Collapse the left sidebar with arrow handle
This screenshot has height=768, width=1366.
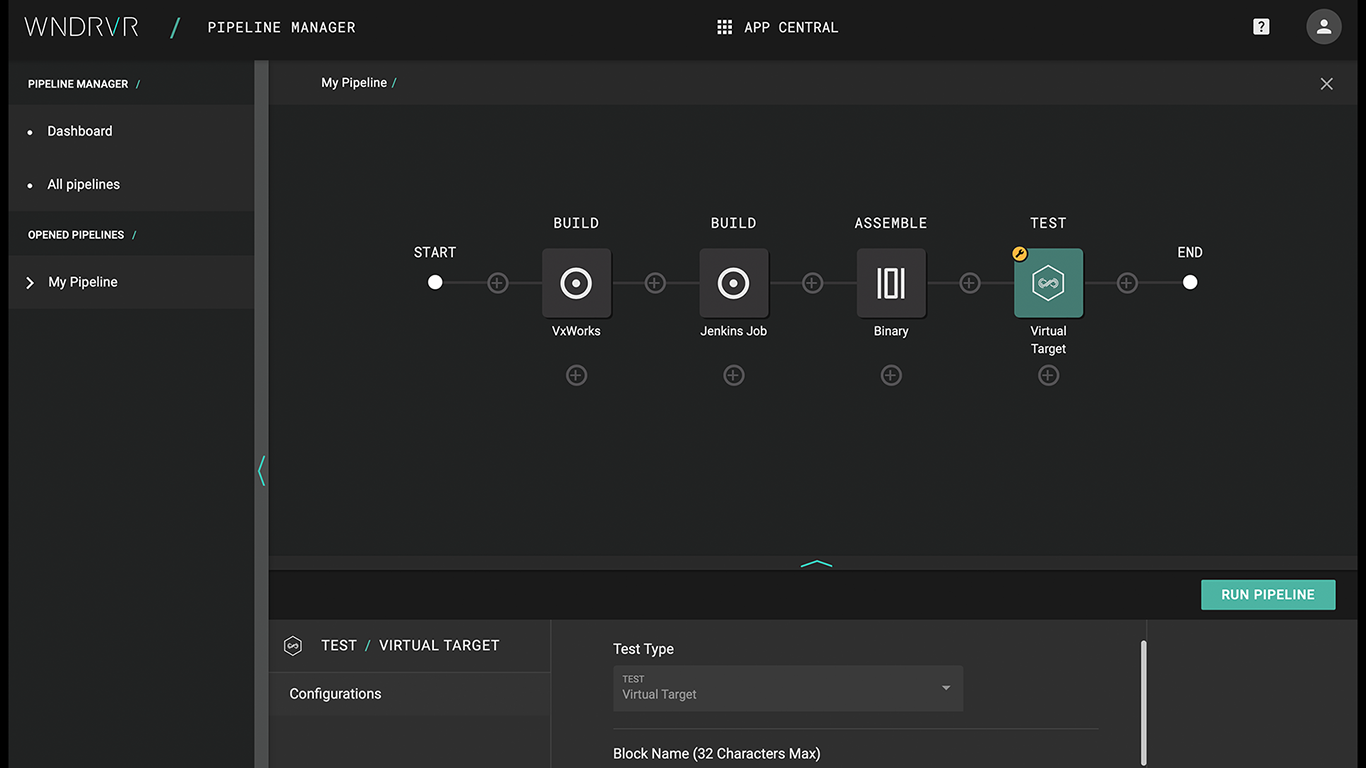point(262,470)
